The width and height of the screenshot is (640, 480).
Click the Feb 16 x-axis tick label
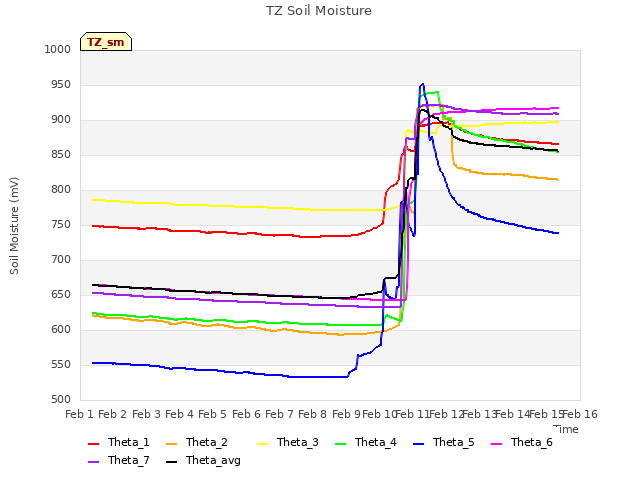580,414
